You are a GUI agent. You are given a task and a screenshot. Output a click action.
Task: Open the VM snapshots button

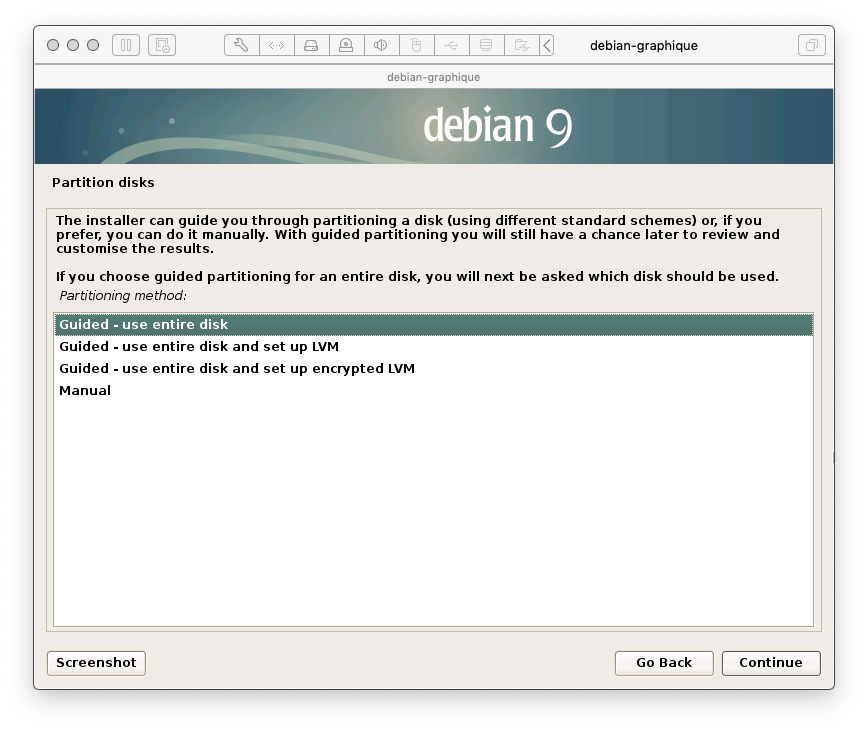(162, 45)
